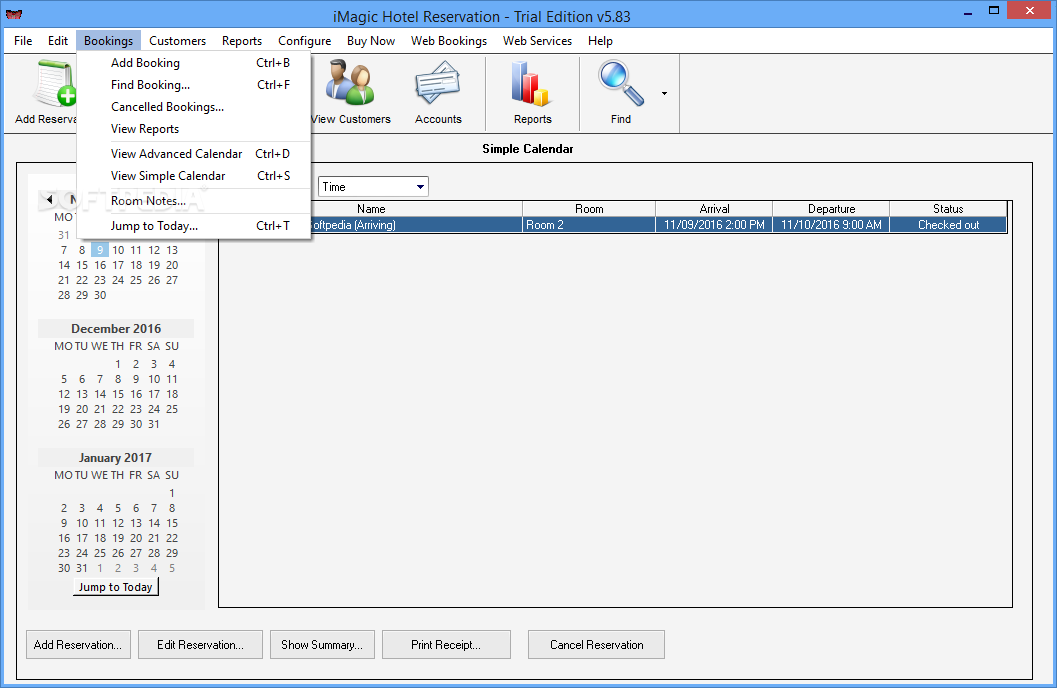Choose Find Booking... from the menu
This screenshot has height=688, width=1057.
pyautogui.click(x=194, y=85)
